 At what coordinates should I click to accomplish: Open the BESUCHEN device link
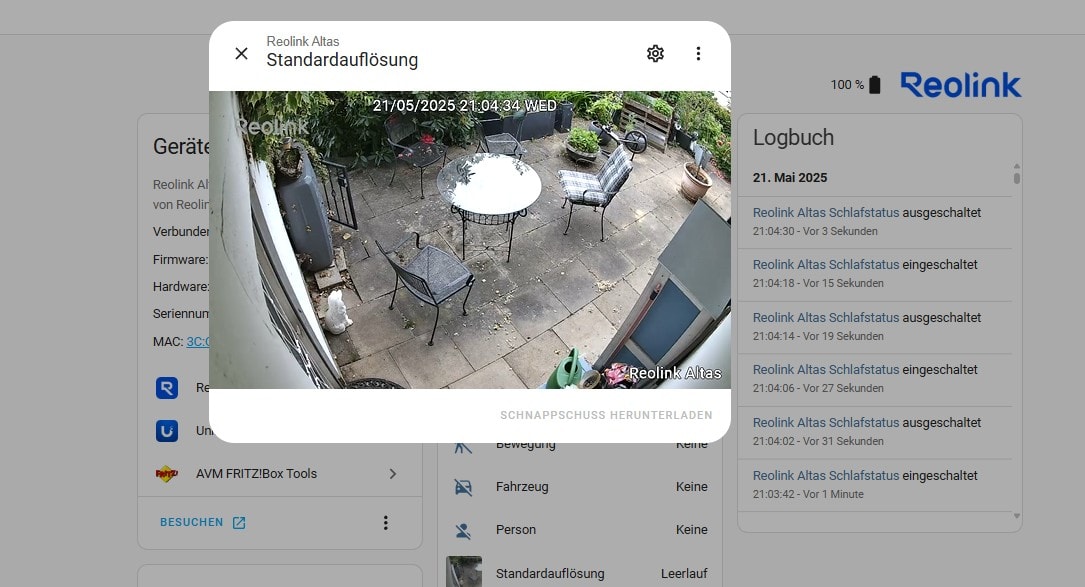[203, 523]
